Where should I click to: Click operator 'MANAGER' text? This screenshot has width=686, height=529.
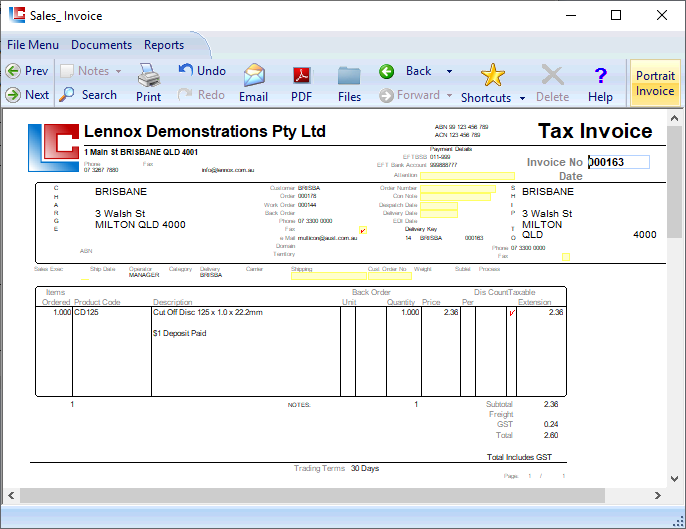144,275
